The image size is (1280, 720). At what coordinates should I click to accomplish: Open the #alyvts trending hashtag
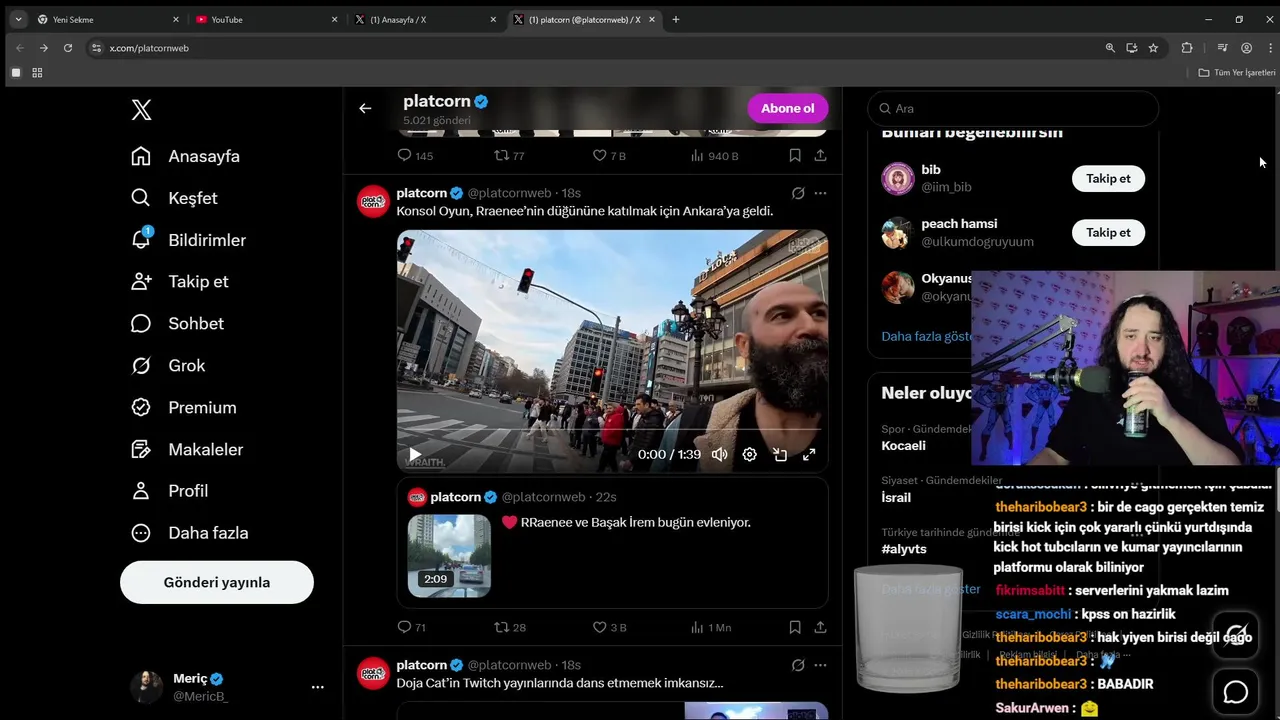click(904, 549)
